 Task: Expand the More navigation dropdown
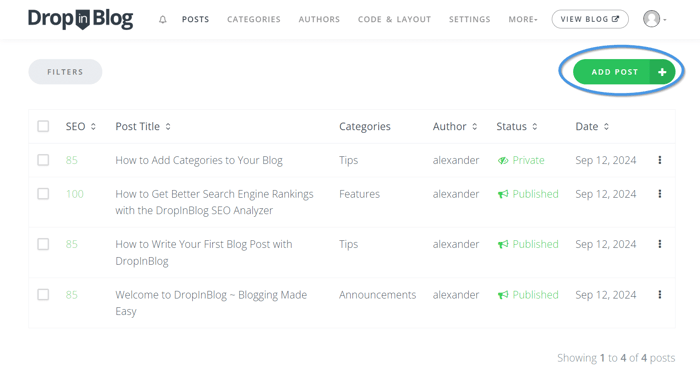(523, 19)
